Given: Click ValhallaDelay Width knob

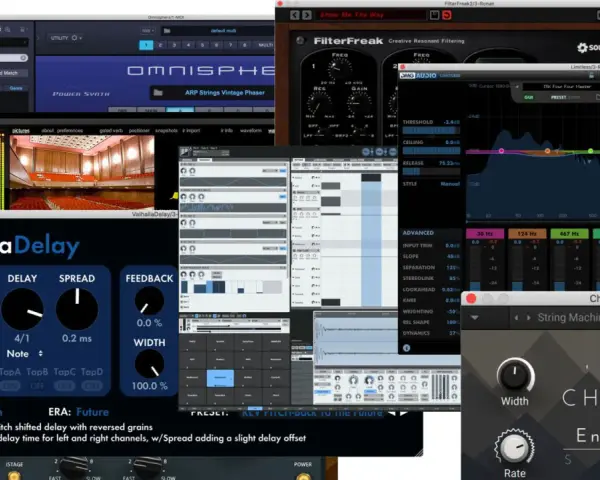Looking at the screenshot, I should [x=149, y=364].
